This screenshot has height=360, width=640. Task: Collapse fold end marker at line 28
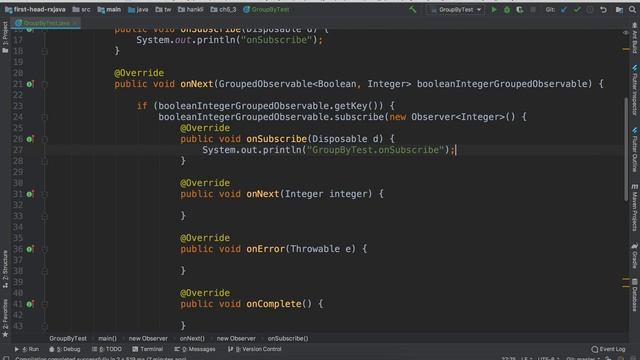point(44,161)
